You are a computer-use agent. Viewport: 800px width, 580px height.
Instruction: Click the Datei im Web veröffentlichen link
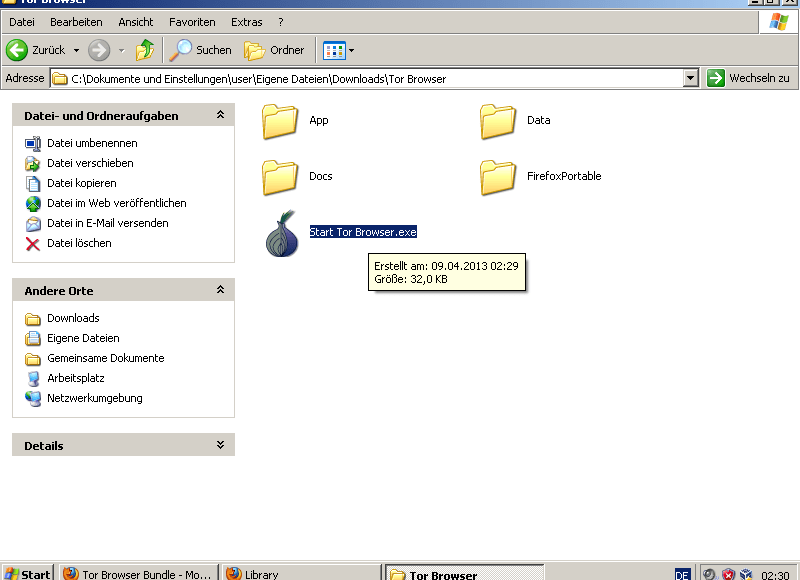(117, 204)
